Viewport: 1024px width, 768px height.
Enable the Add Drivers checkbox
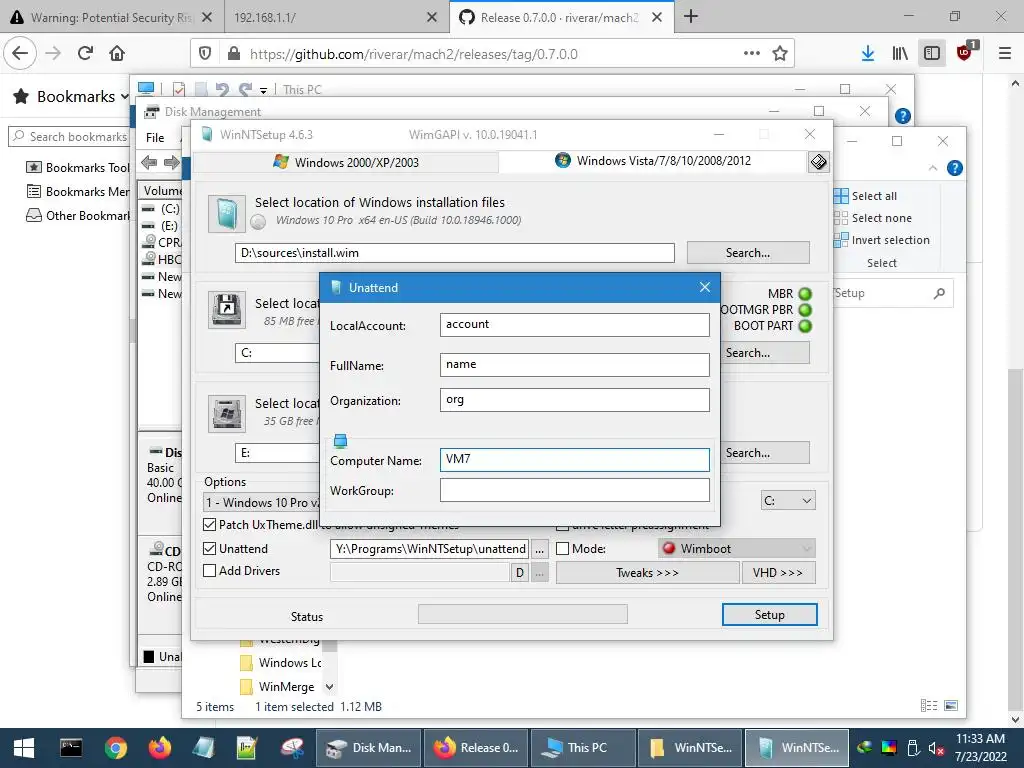tap(210, 571)
